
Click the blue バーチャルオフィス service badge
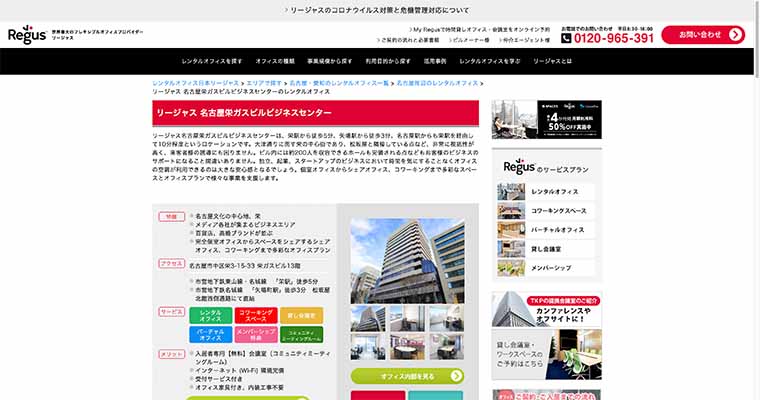point(210,334)
